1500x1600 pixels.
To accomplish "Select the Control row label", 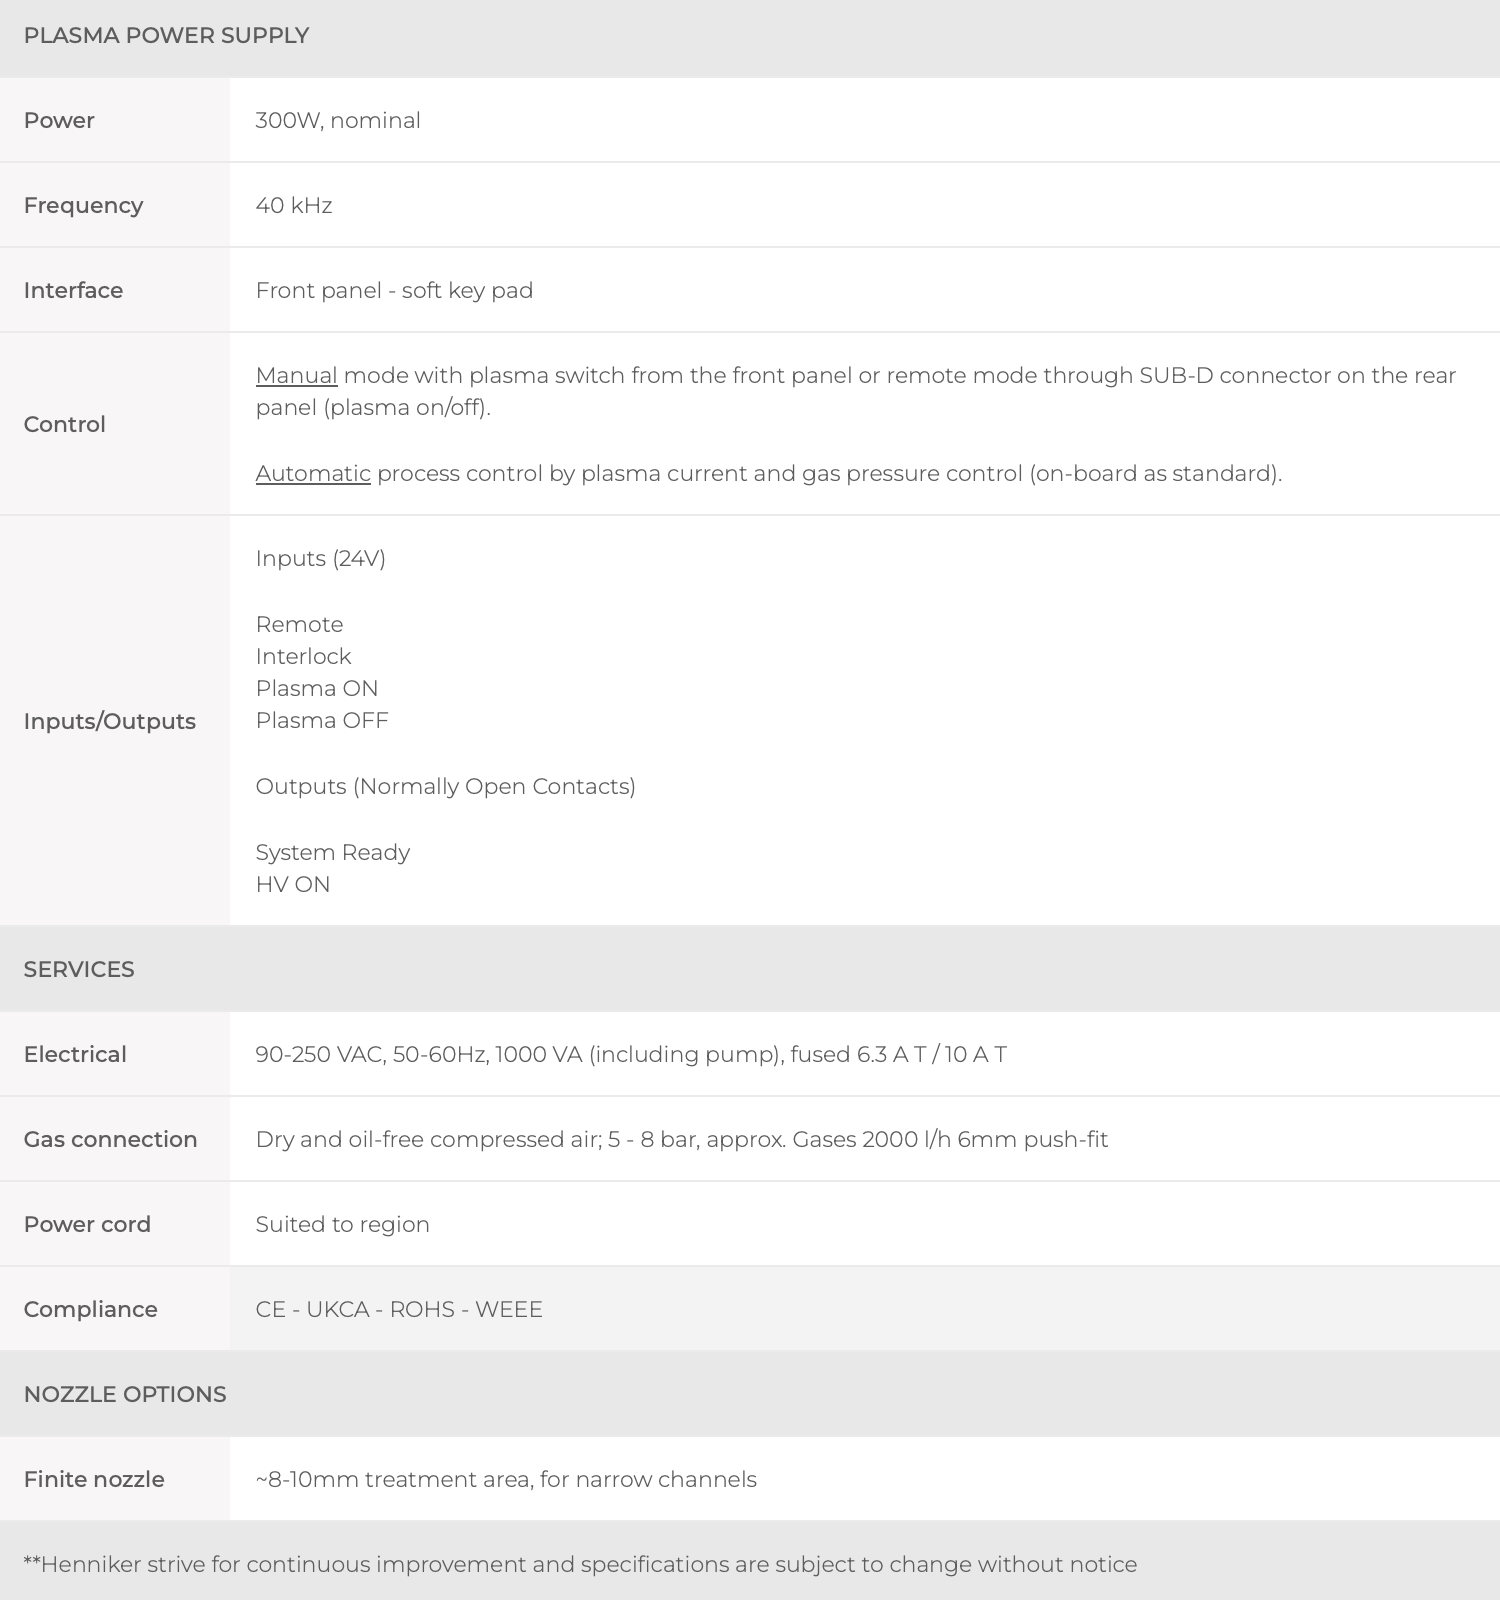I will (x=65, y=424).
